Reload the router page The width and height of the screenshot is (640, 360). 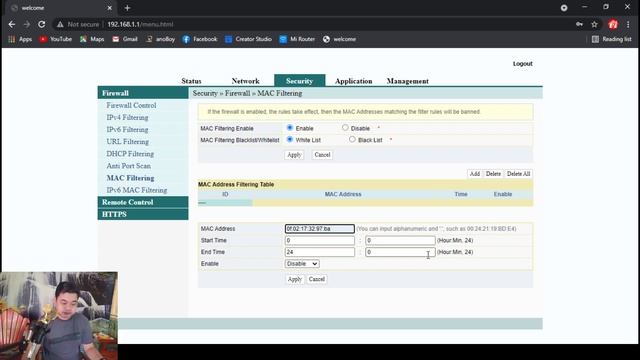click(42, 24)
